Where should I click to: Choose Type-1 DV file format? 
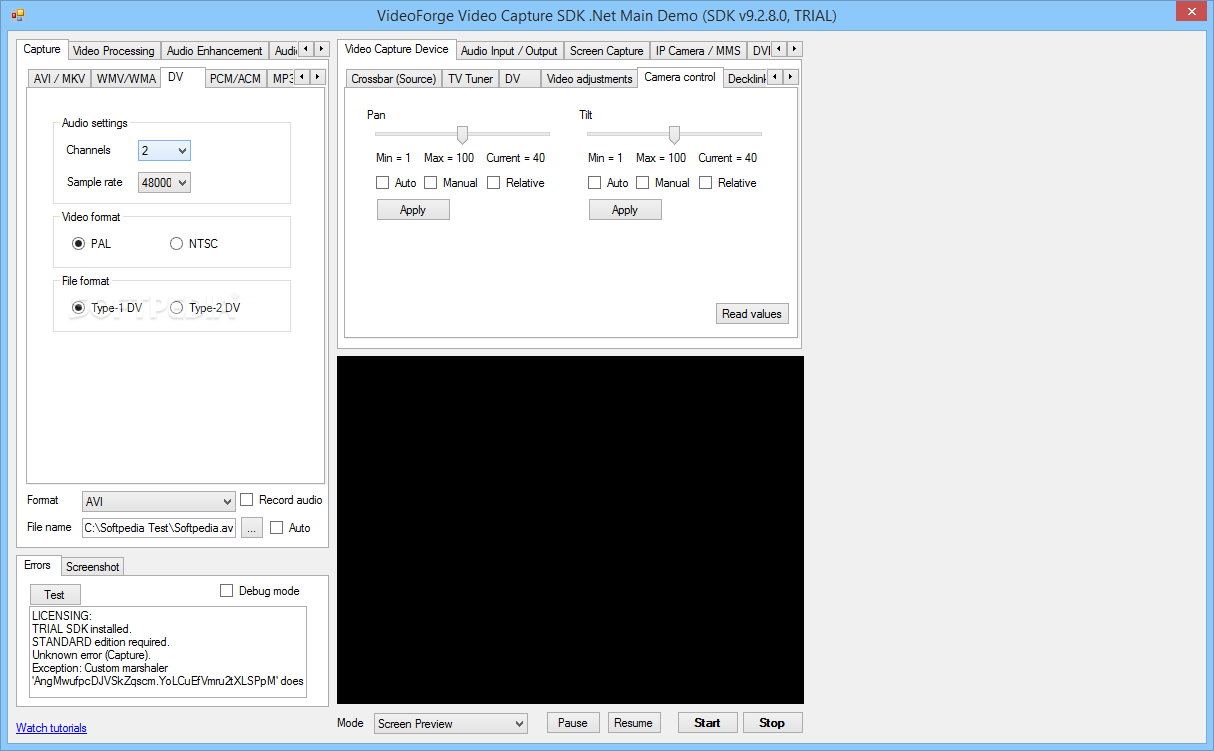point(107,308)
